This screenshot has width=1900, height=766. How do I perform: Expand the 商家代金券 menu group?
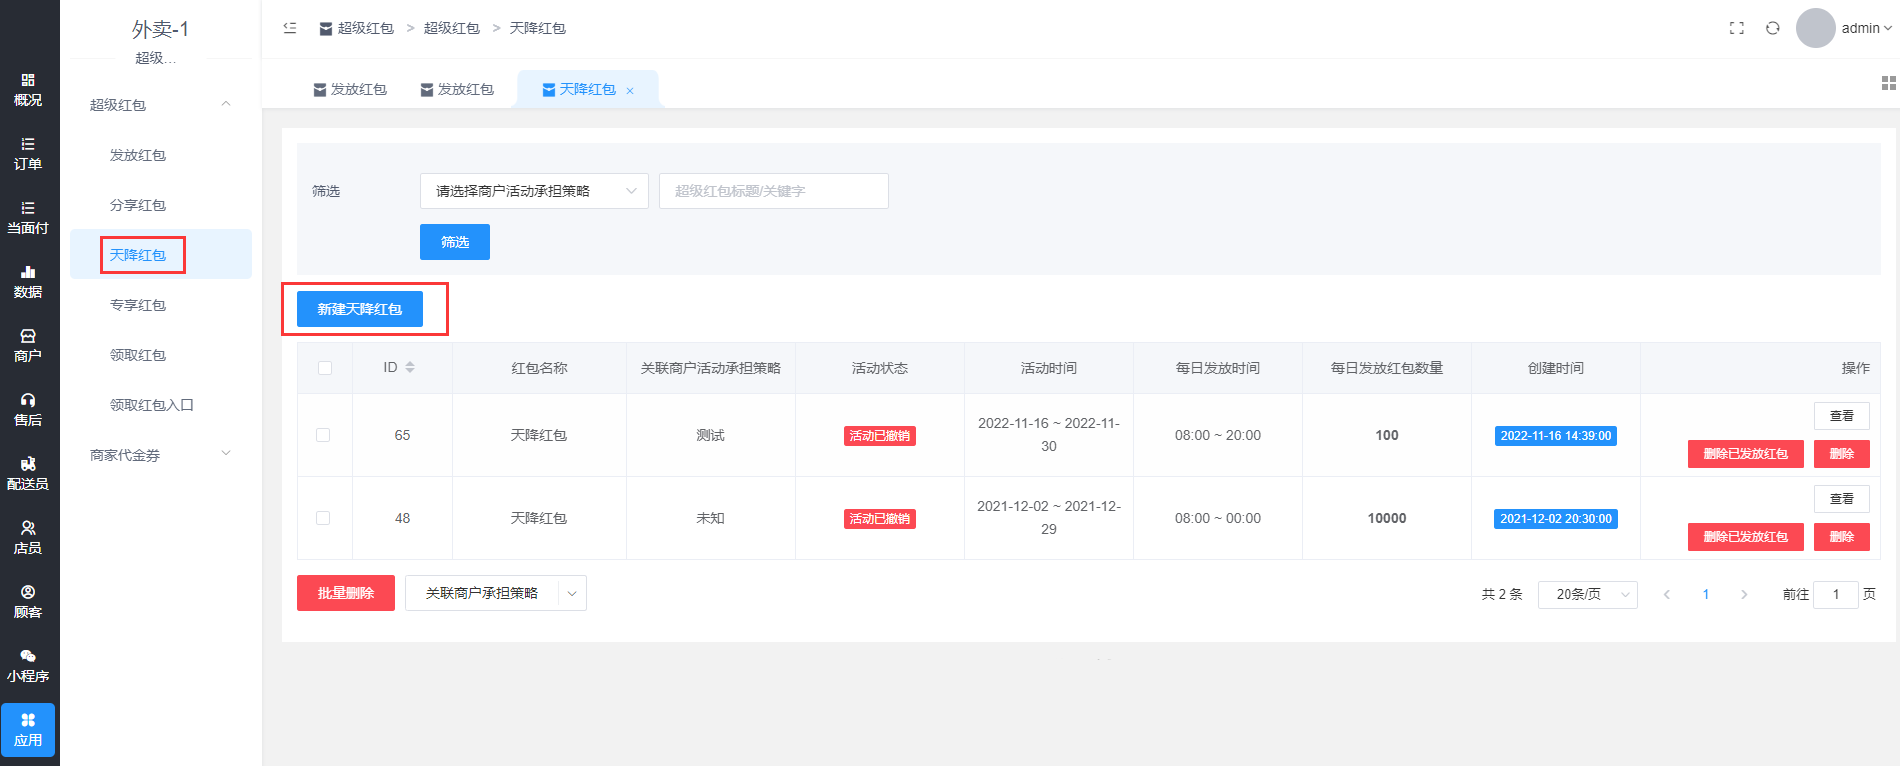pos(226,454)
